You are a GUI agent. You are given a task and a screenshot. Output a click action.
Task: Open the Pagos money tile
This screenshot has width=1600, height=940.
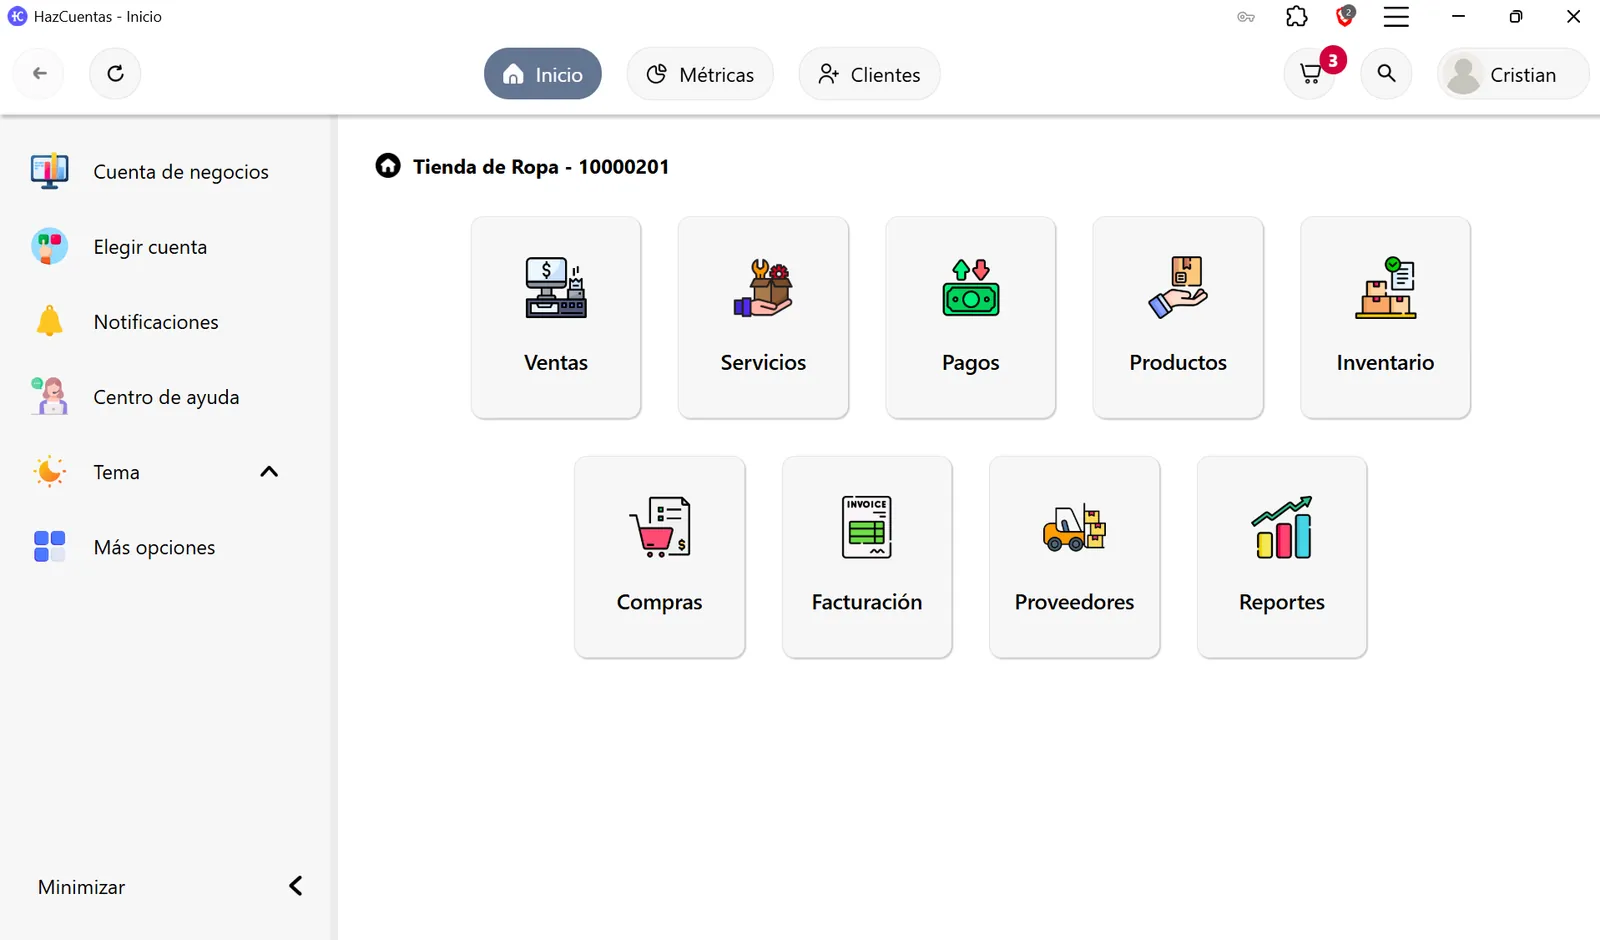(x=971, y=317)
